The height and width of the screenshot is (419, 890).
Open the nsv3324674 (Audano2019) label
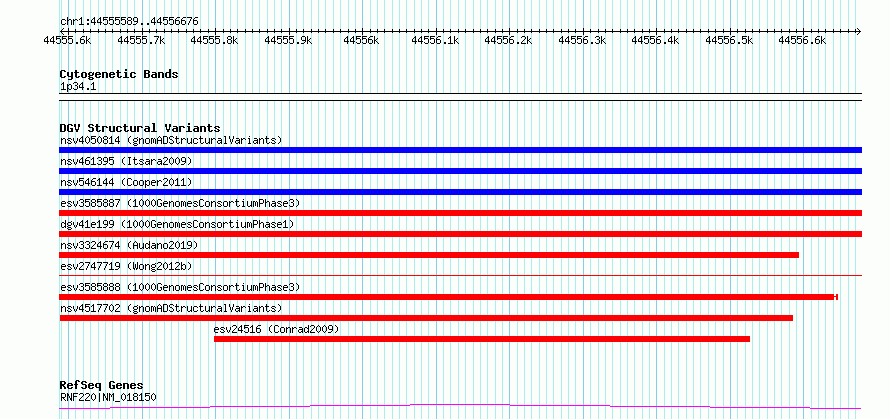point(129,245)
